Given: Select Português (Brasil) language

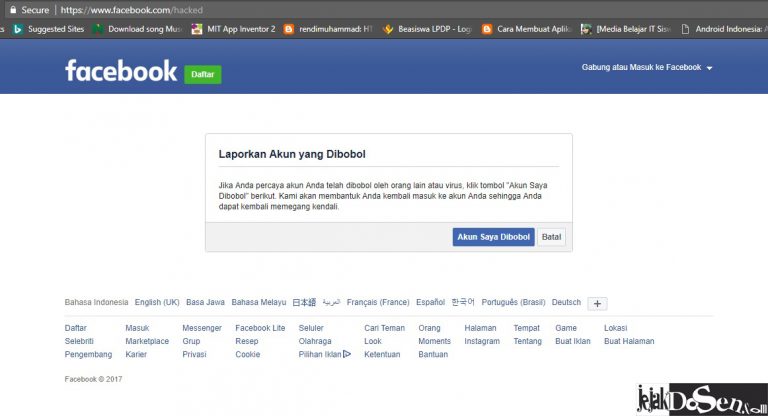Looking at the screenshot, I should click(513, 302).
